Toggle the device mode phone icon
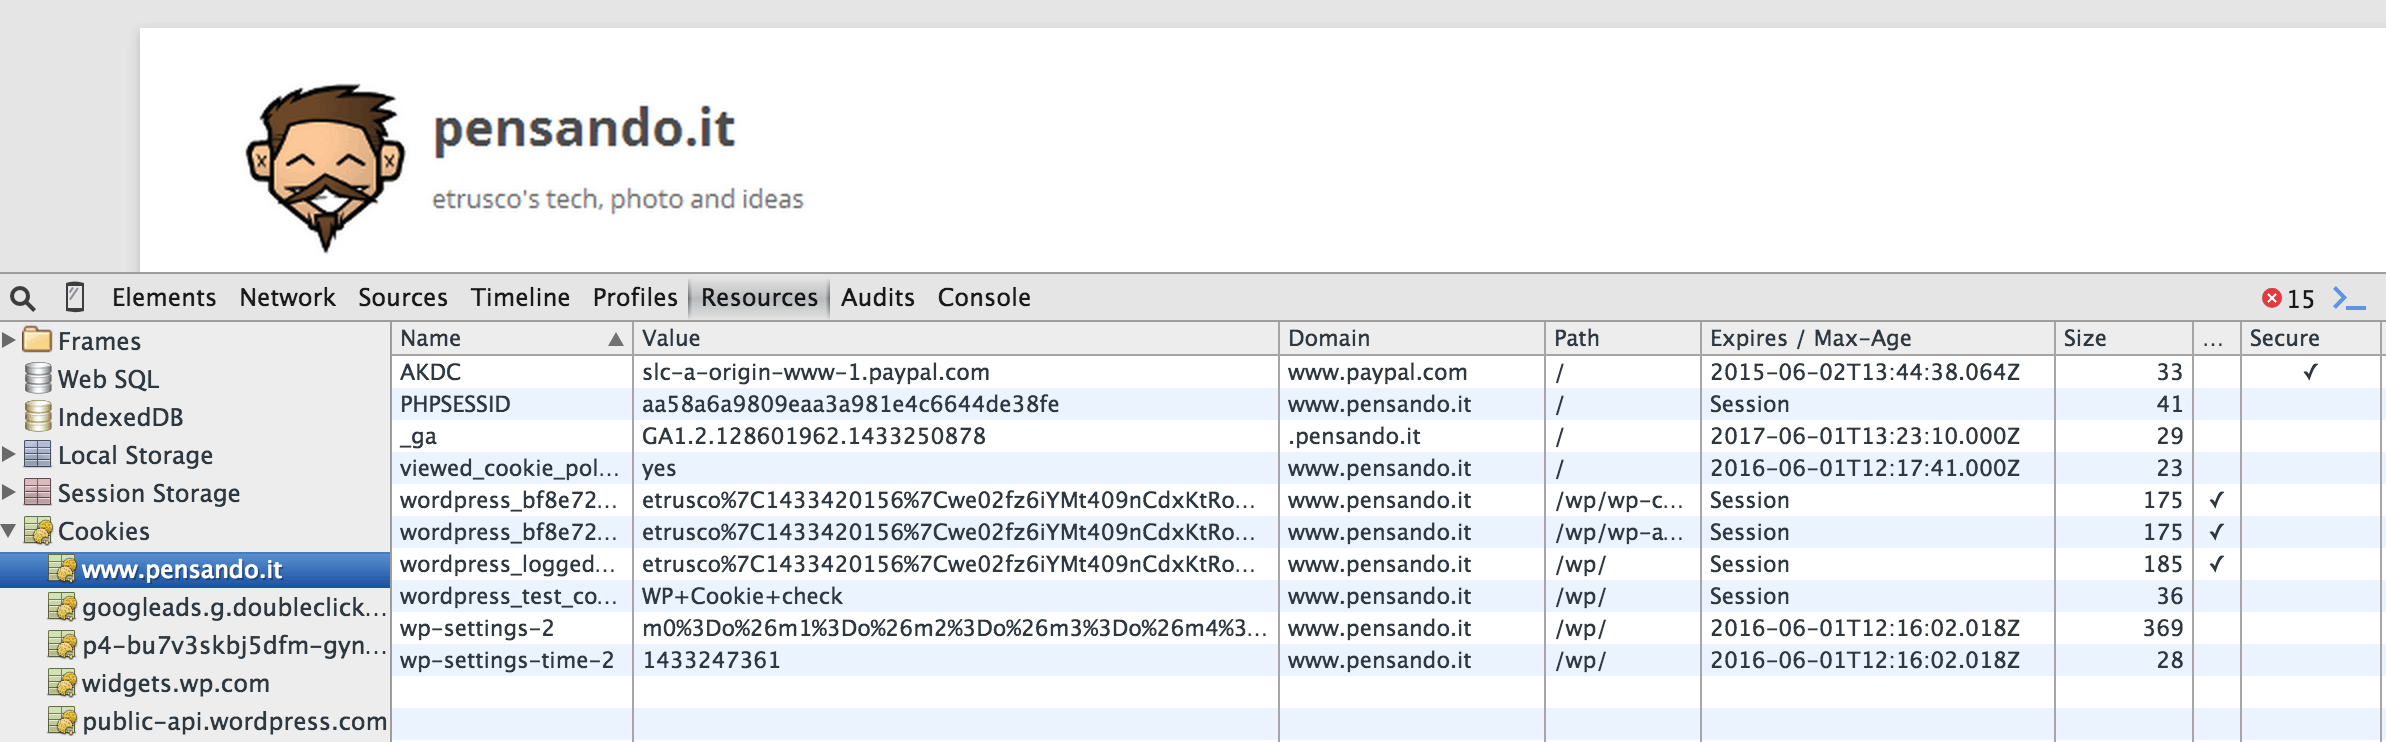The width and height of the screenshot is (2386, 742). pos(74,297)
